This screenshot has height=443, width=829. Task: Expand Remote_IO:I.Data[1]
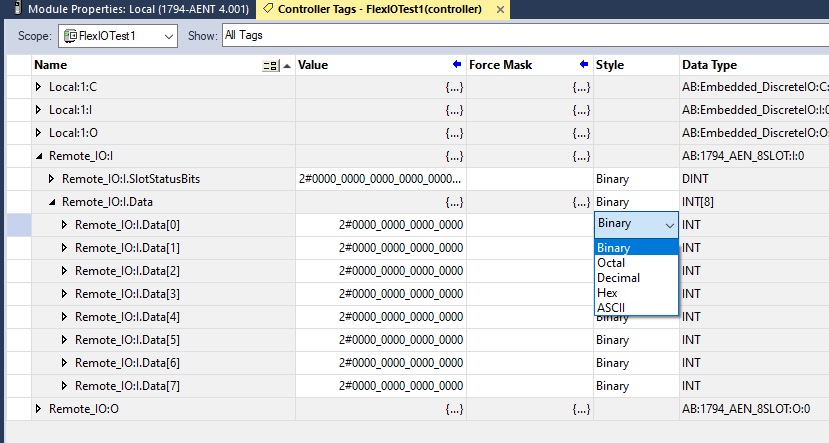[x=64, y=247]
